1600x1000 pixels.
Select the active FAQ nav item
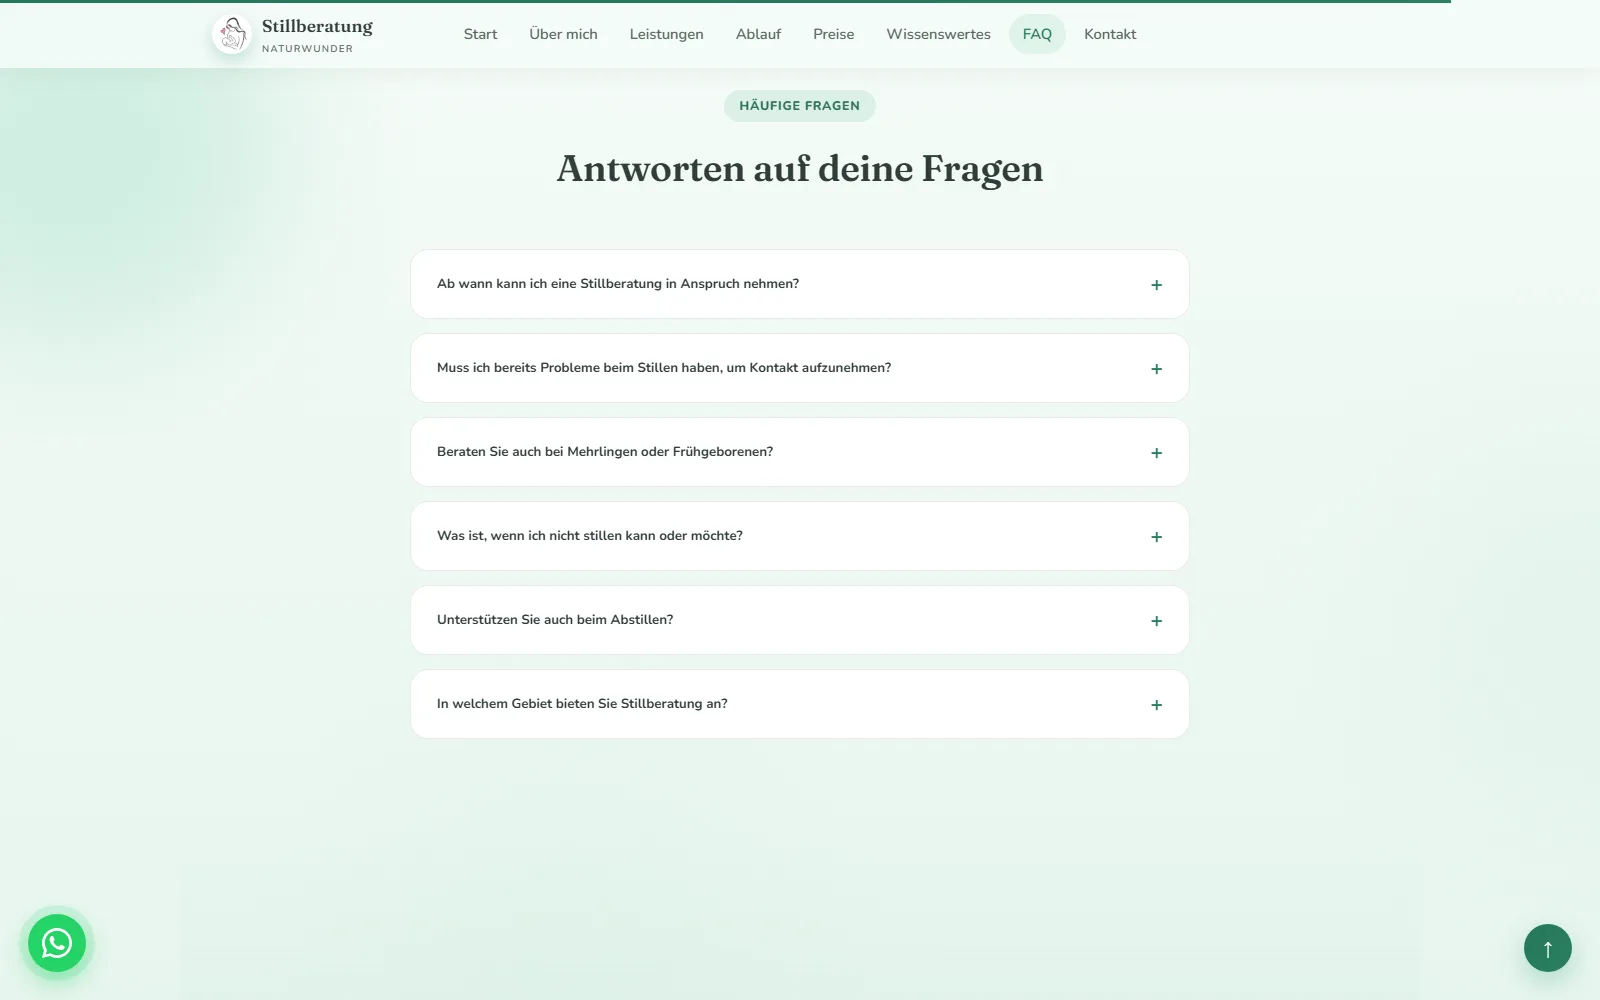point(1037,34)
